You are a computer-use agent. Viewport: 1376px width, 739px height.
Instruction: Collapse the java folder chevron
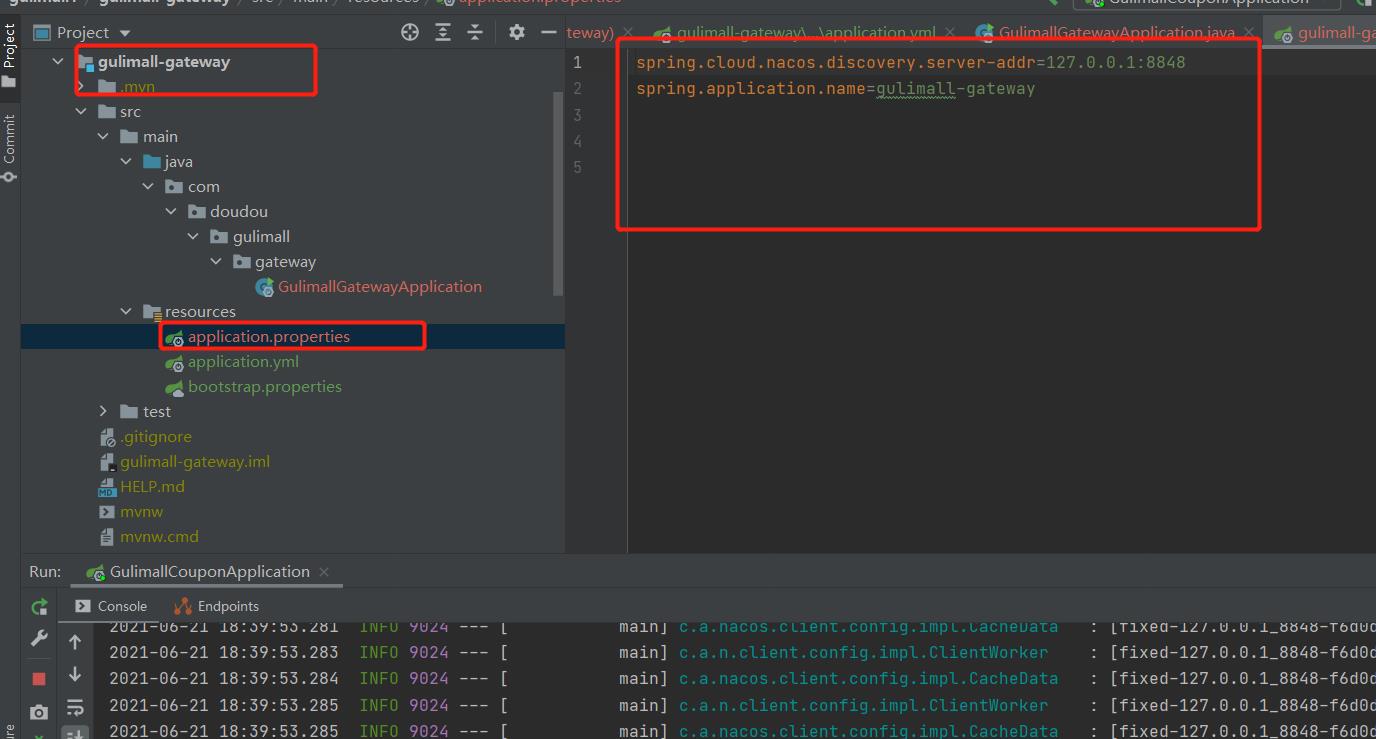(x=126, y=162)
